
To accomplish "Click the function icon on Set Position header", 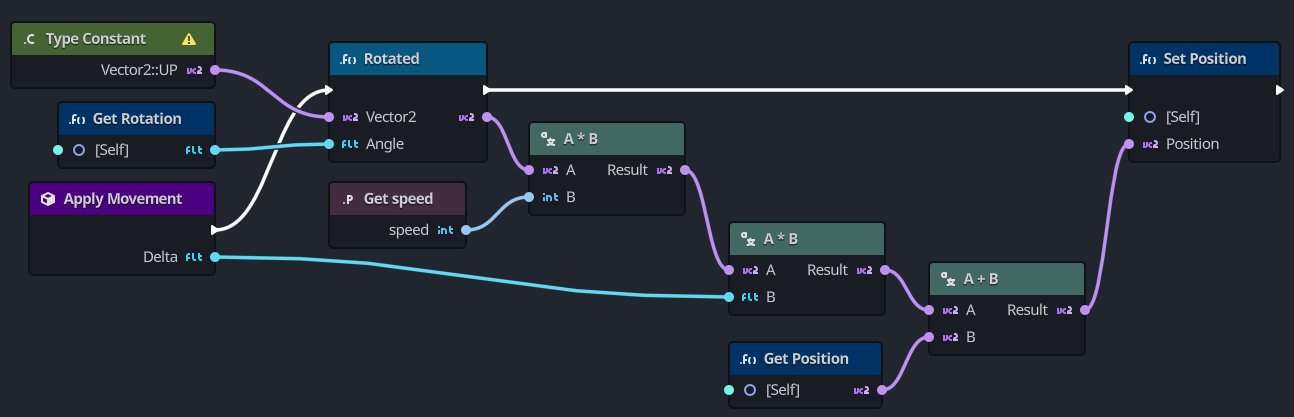I will pos(1148,59).
